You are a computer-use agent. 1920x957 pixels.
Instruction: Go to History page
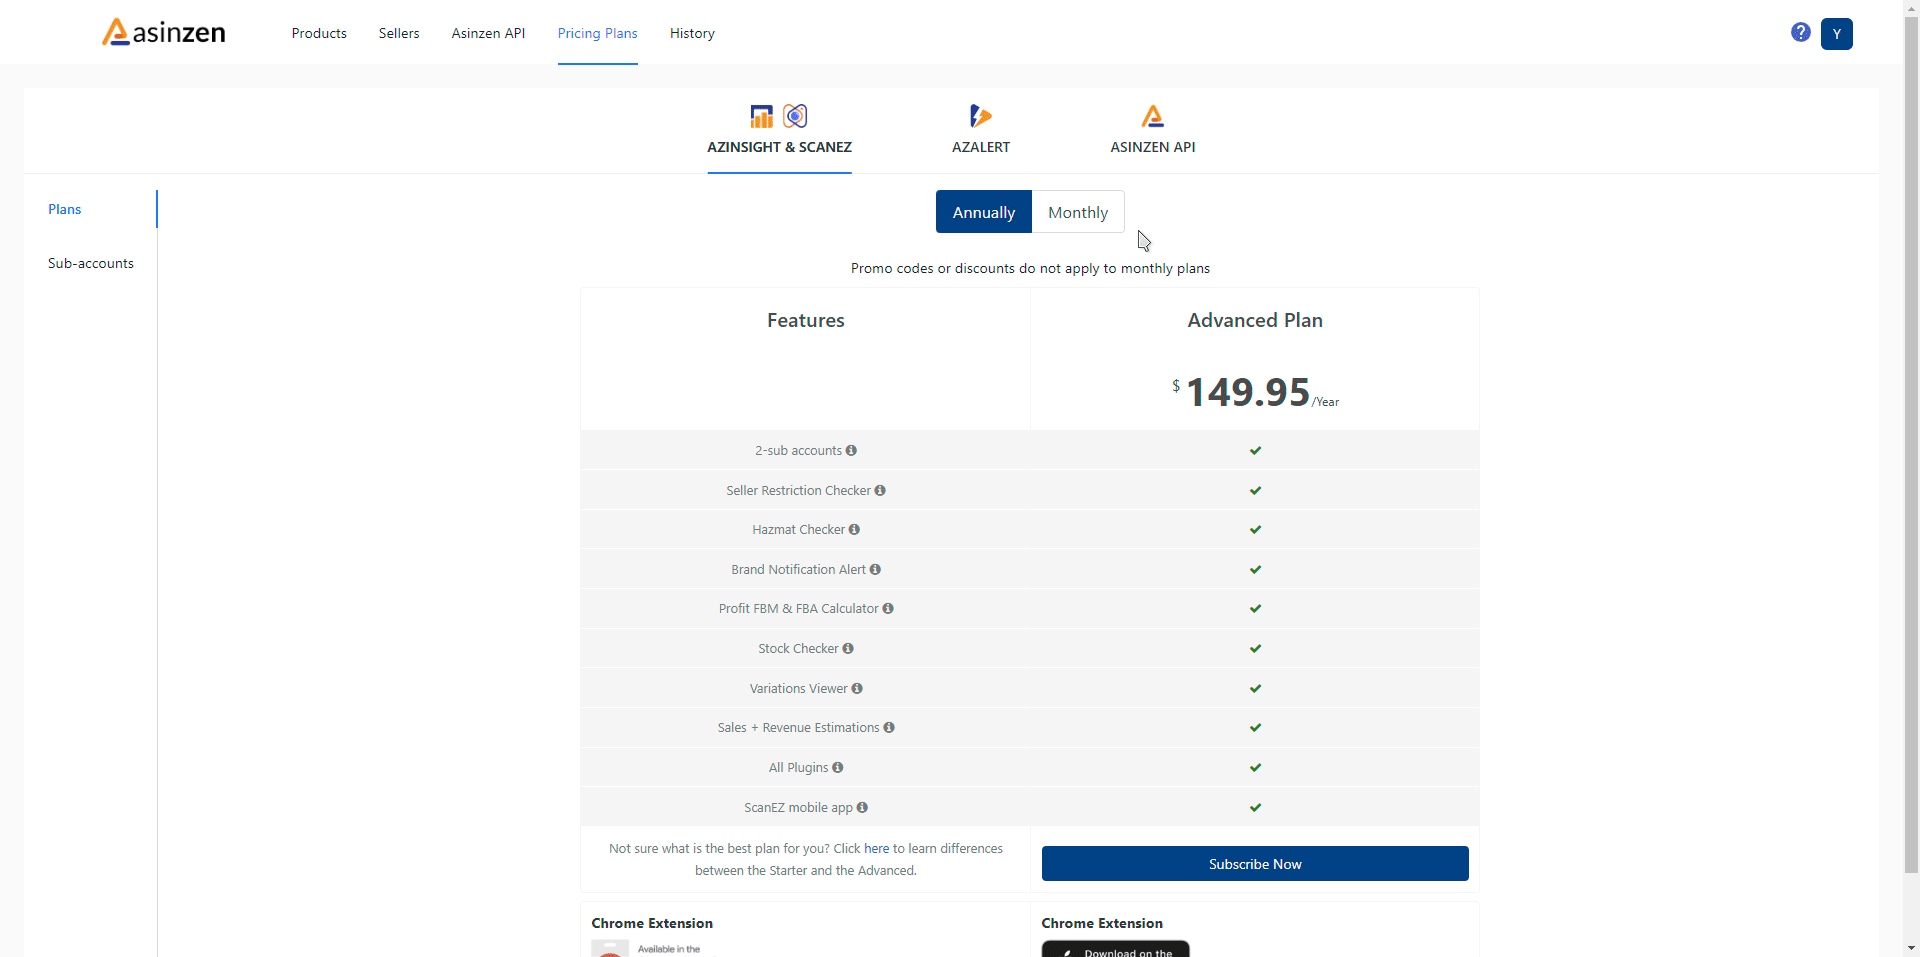click(692, 33)
